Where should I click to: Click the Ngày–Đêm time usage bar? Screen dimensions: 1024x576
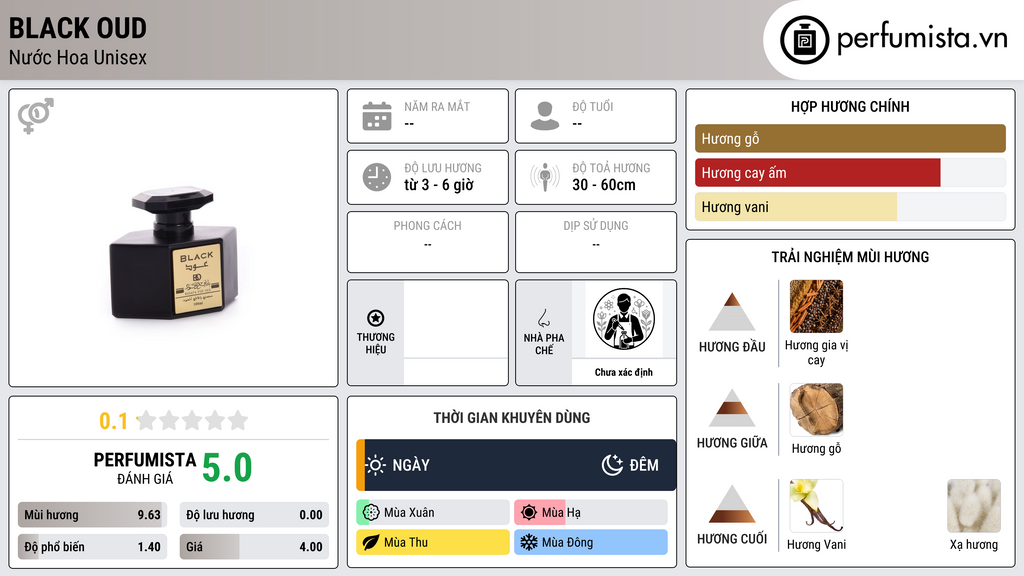click(x=516, y=465)
